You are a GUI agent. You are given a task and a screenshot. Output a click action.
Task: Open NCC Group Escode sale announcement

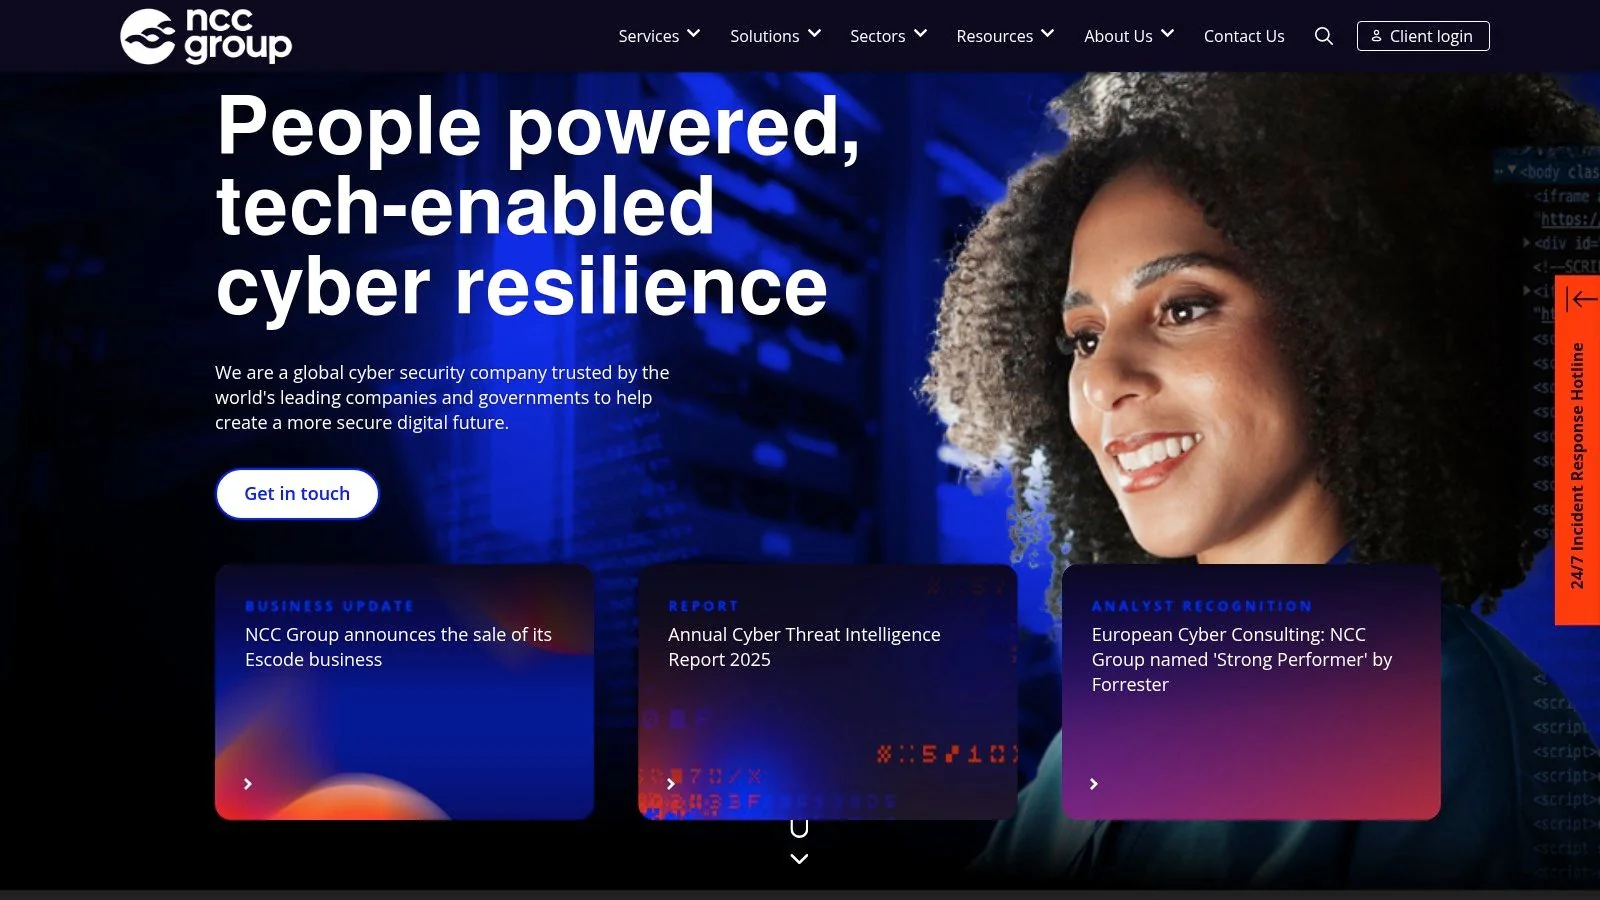click(404, 692)
